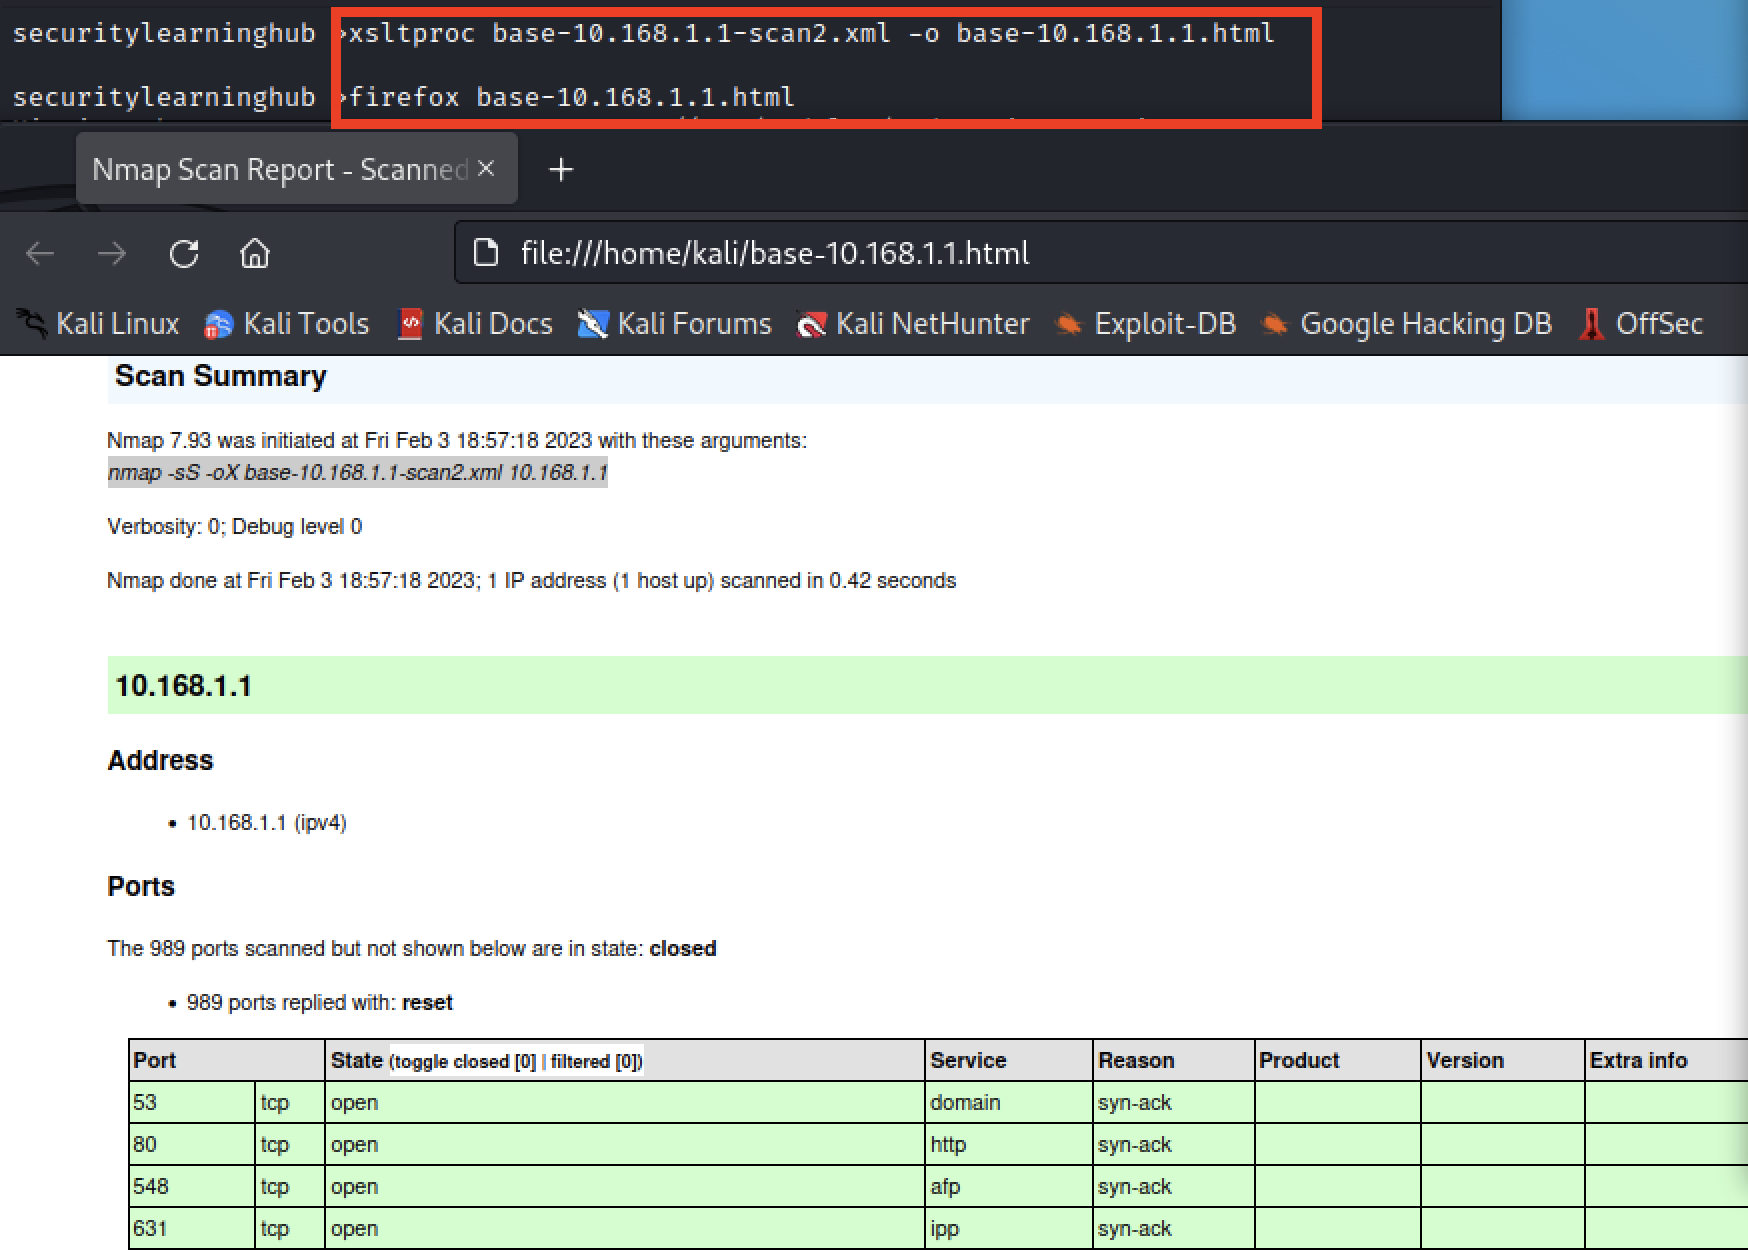This screenshot has height=1250, width=1748.
Task: Select port 631 cell in table
Action: (x=193, y=1228)
